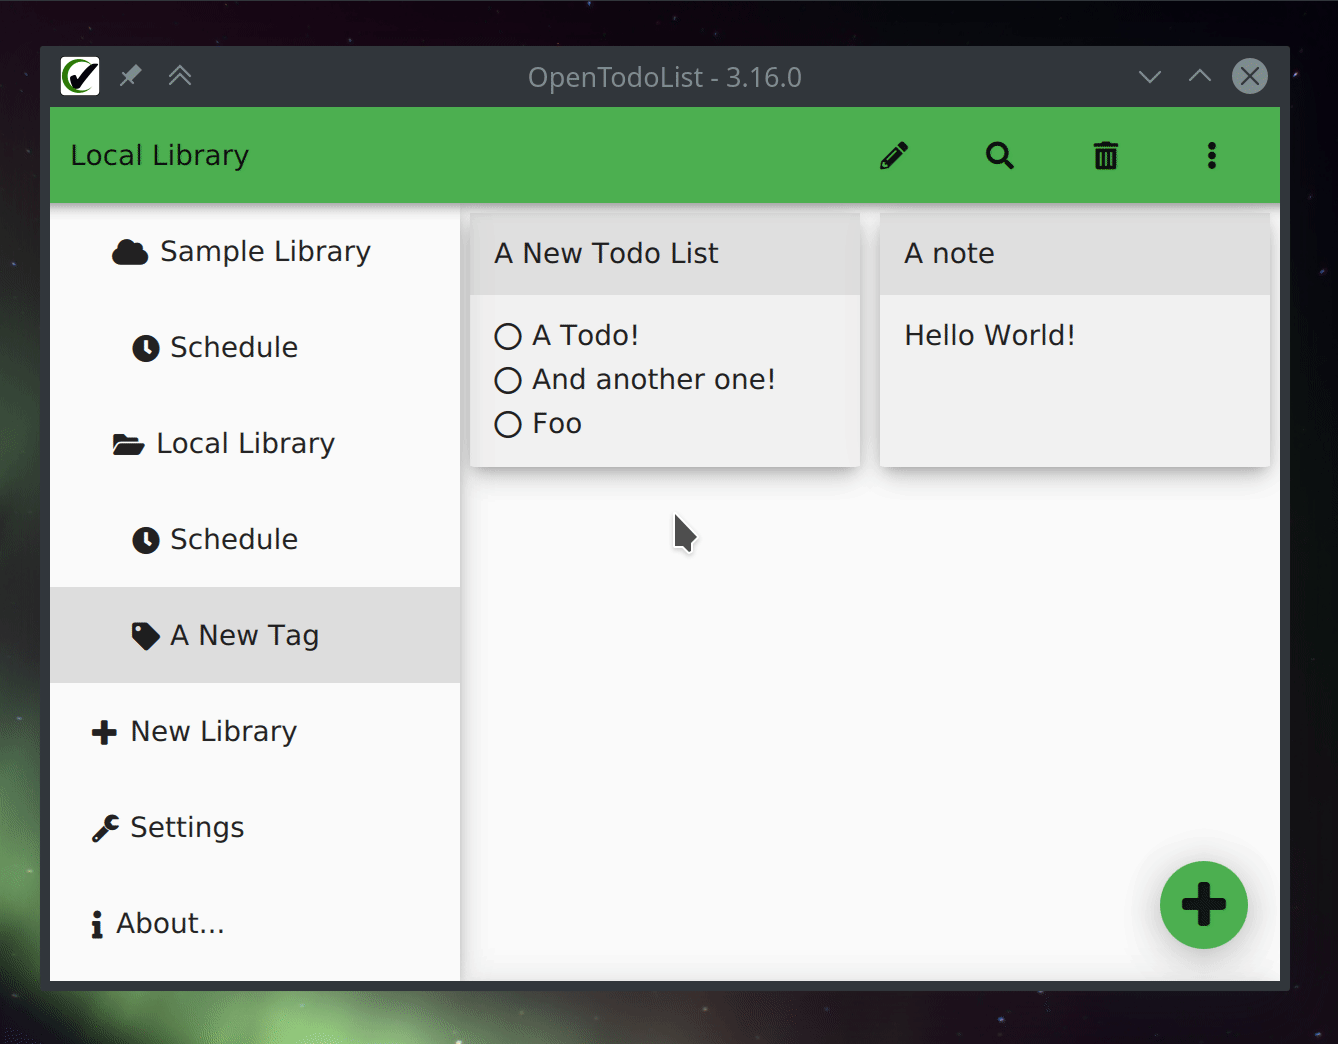The image size is (1338, 1044).
Task: Click the plus icon beside New Library
Action: [104, 732]
